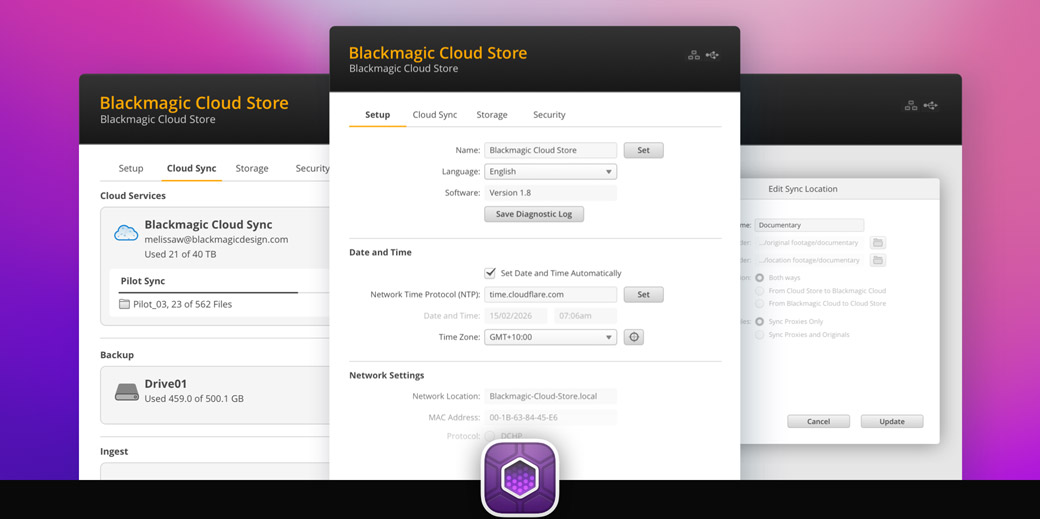Click the Pilot Sync progress bar
This screenshot has width=1040, height=519.
click(225, 292)
